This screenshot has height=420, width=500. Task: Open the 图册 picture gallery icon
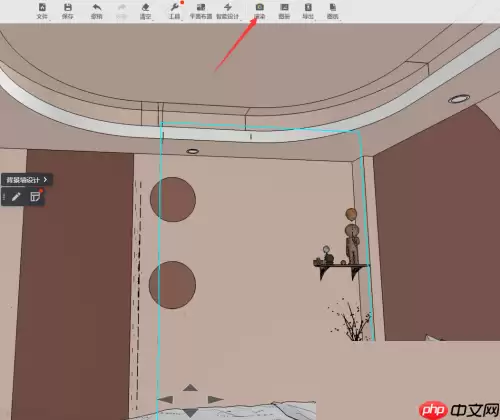point(284,7)
